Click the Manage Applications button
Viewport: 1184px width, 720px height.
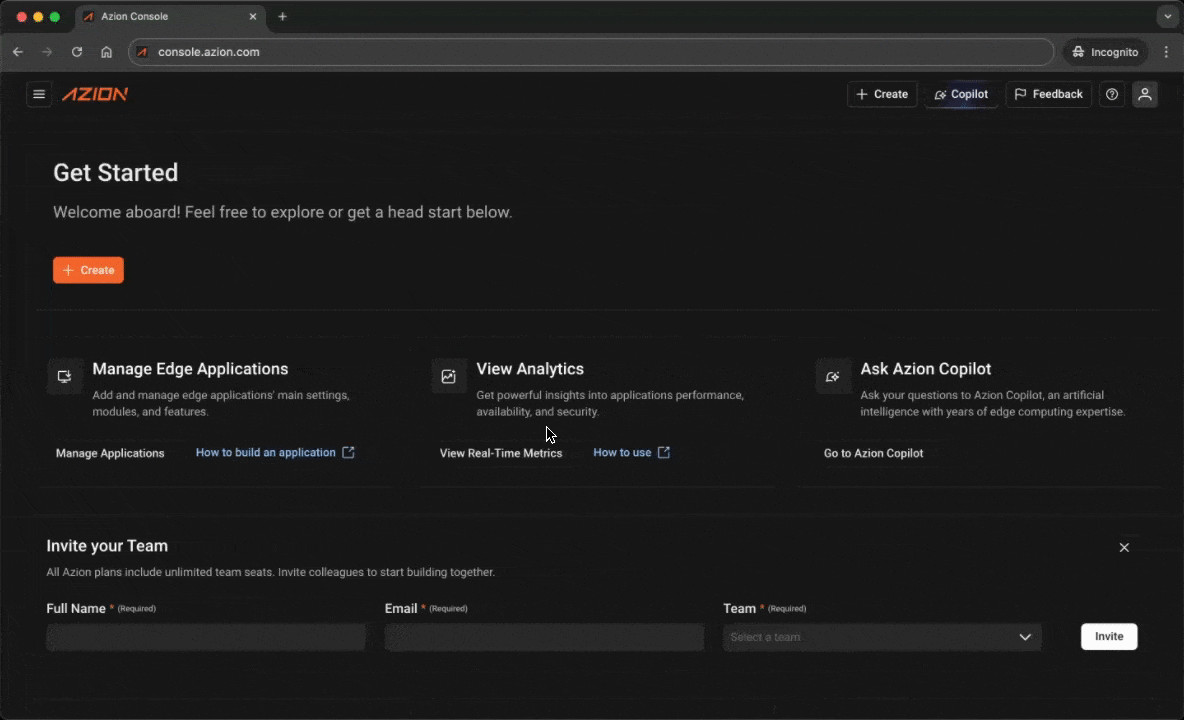[110, 453]
